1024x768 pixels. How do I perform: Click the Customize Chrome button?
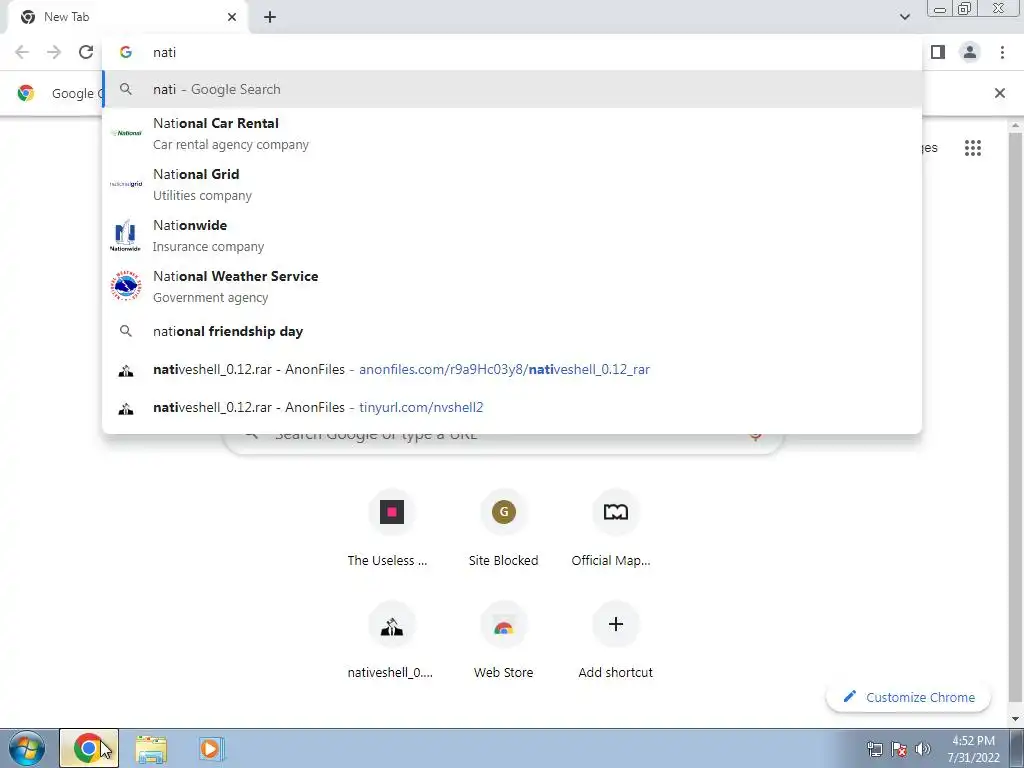pyautogui.click(x=908, y=697)
